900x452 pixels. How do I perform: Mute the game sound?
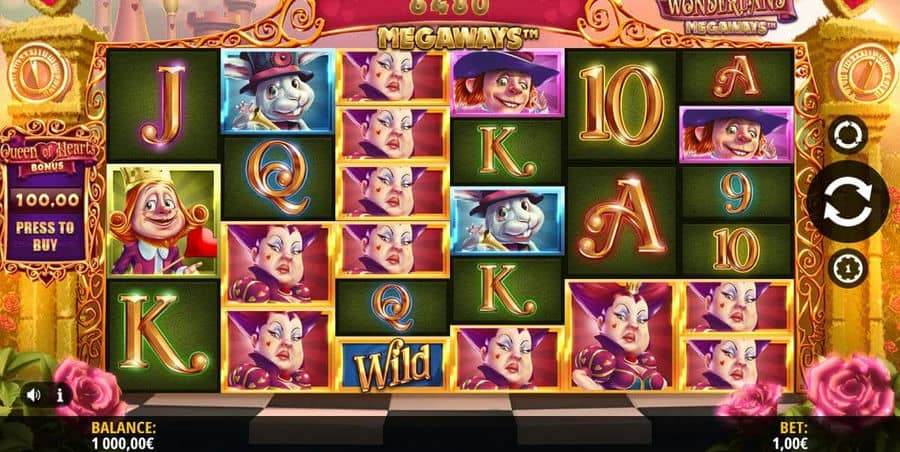34,395
